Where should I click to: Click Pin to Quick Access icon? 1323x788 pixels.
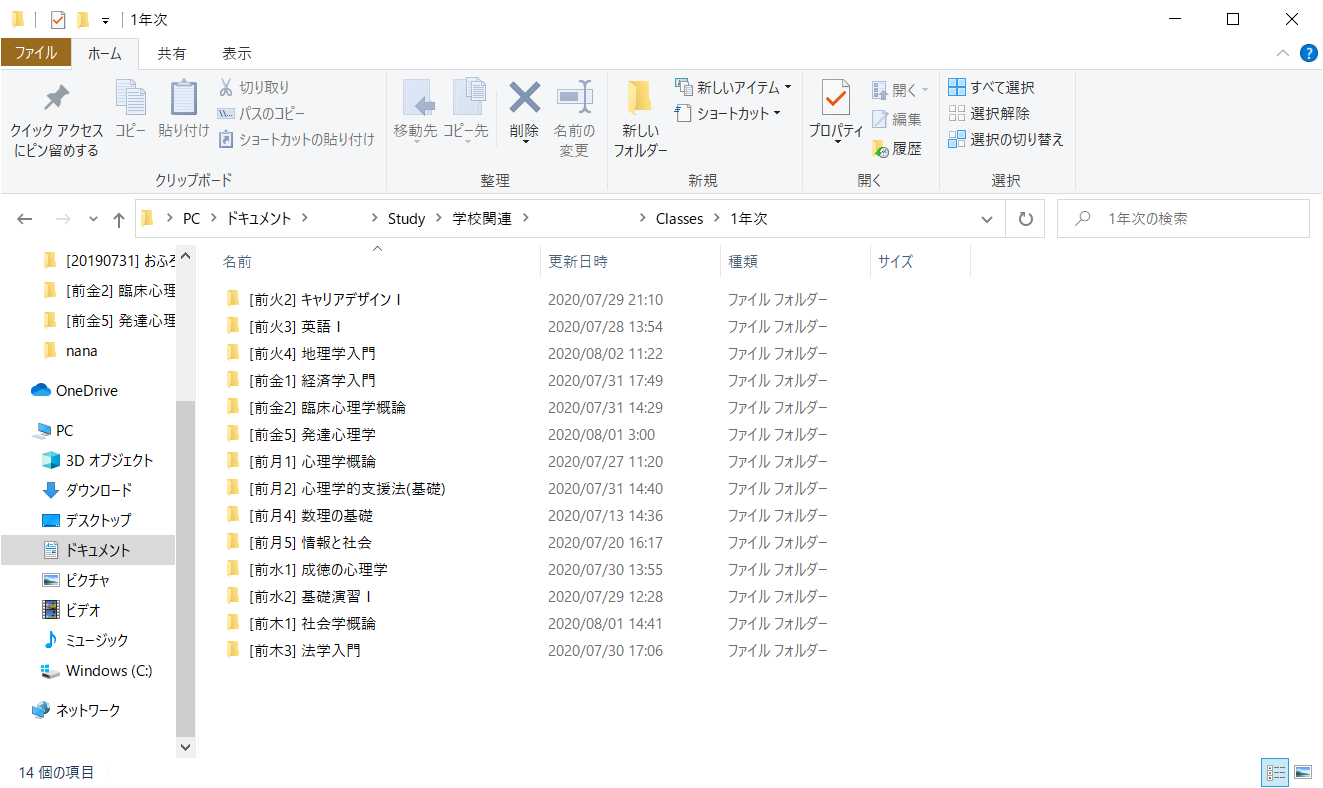click(x=56, y=100)
